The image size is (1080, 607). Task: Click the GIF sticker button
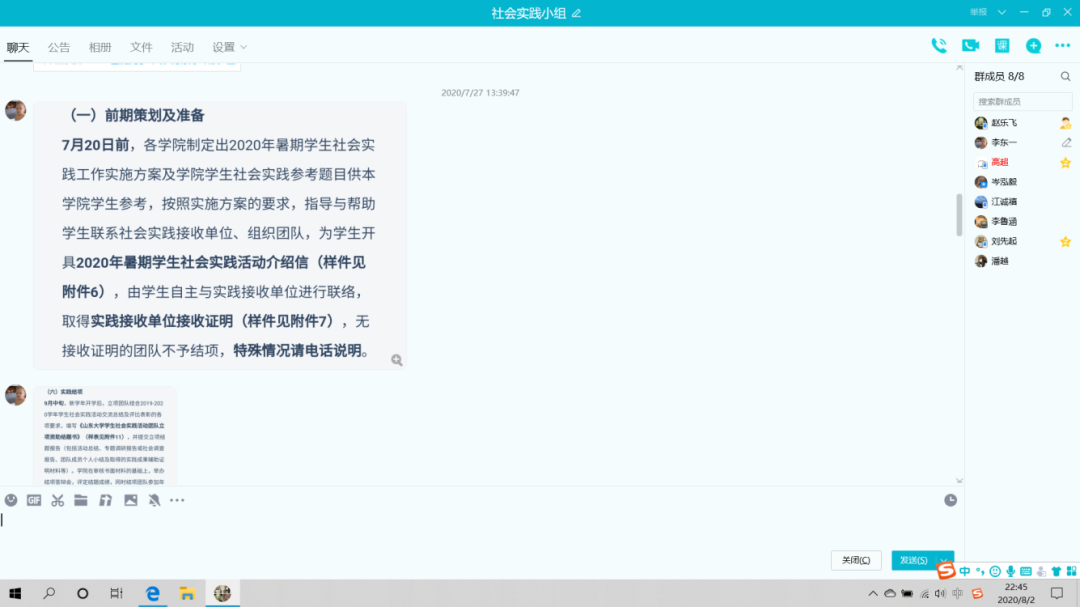(34, 500)
